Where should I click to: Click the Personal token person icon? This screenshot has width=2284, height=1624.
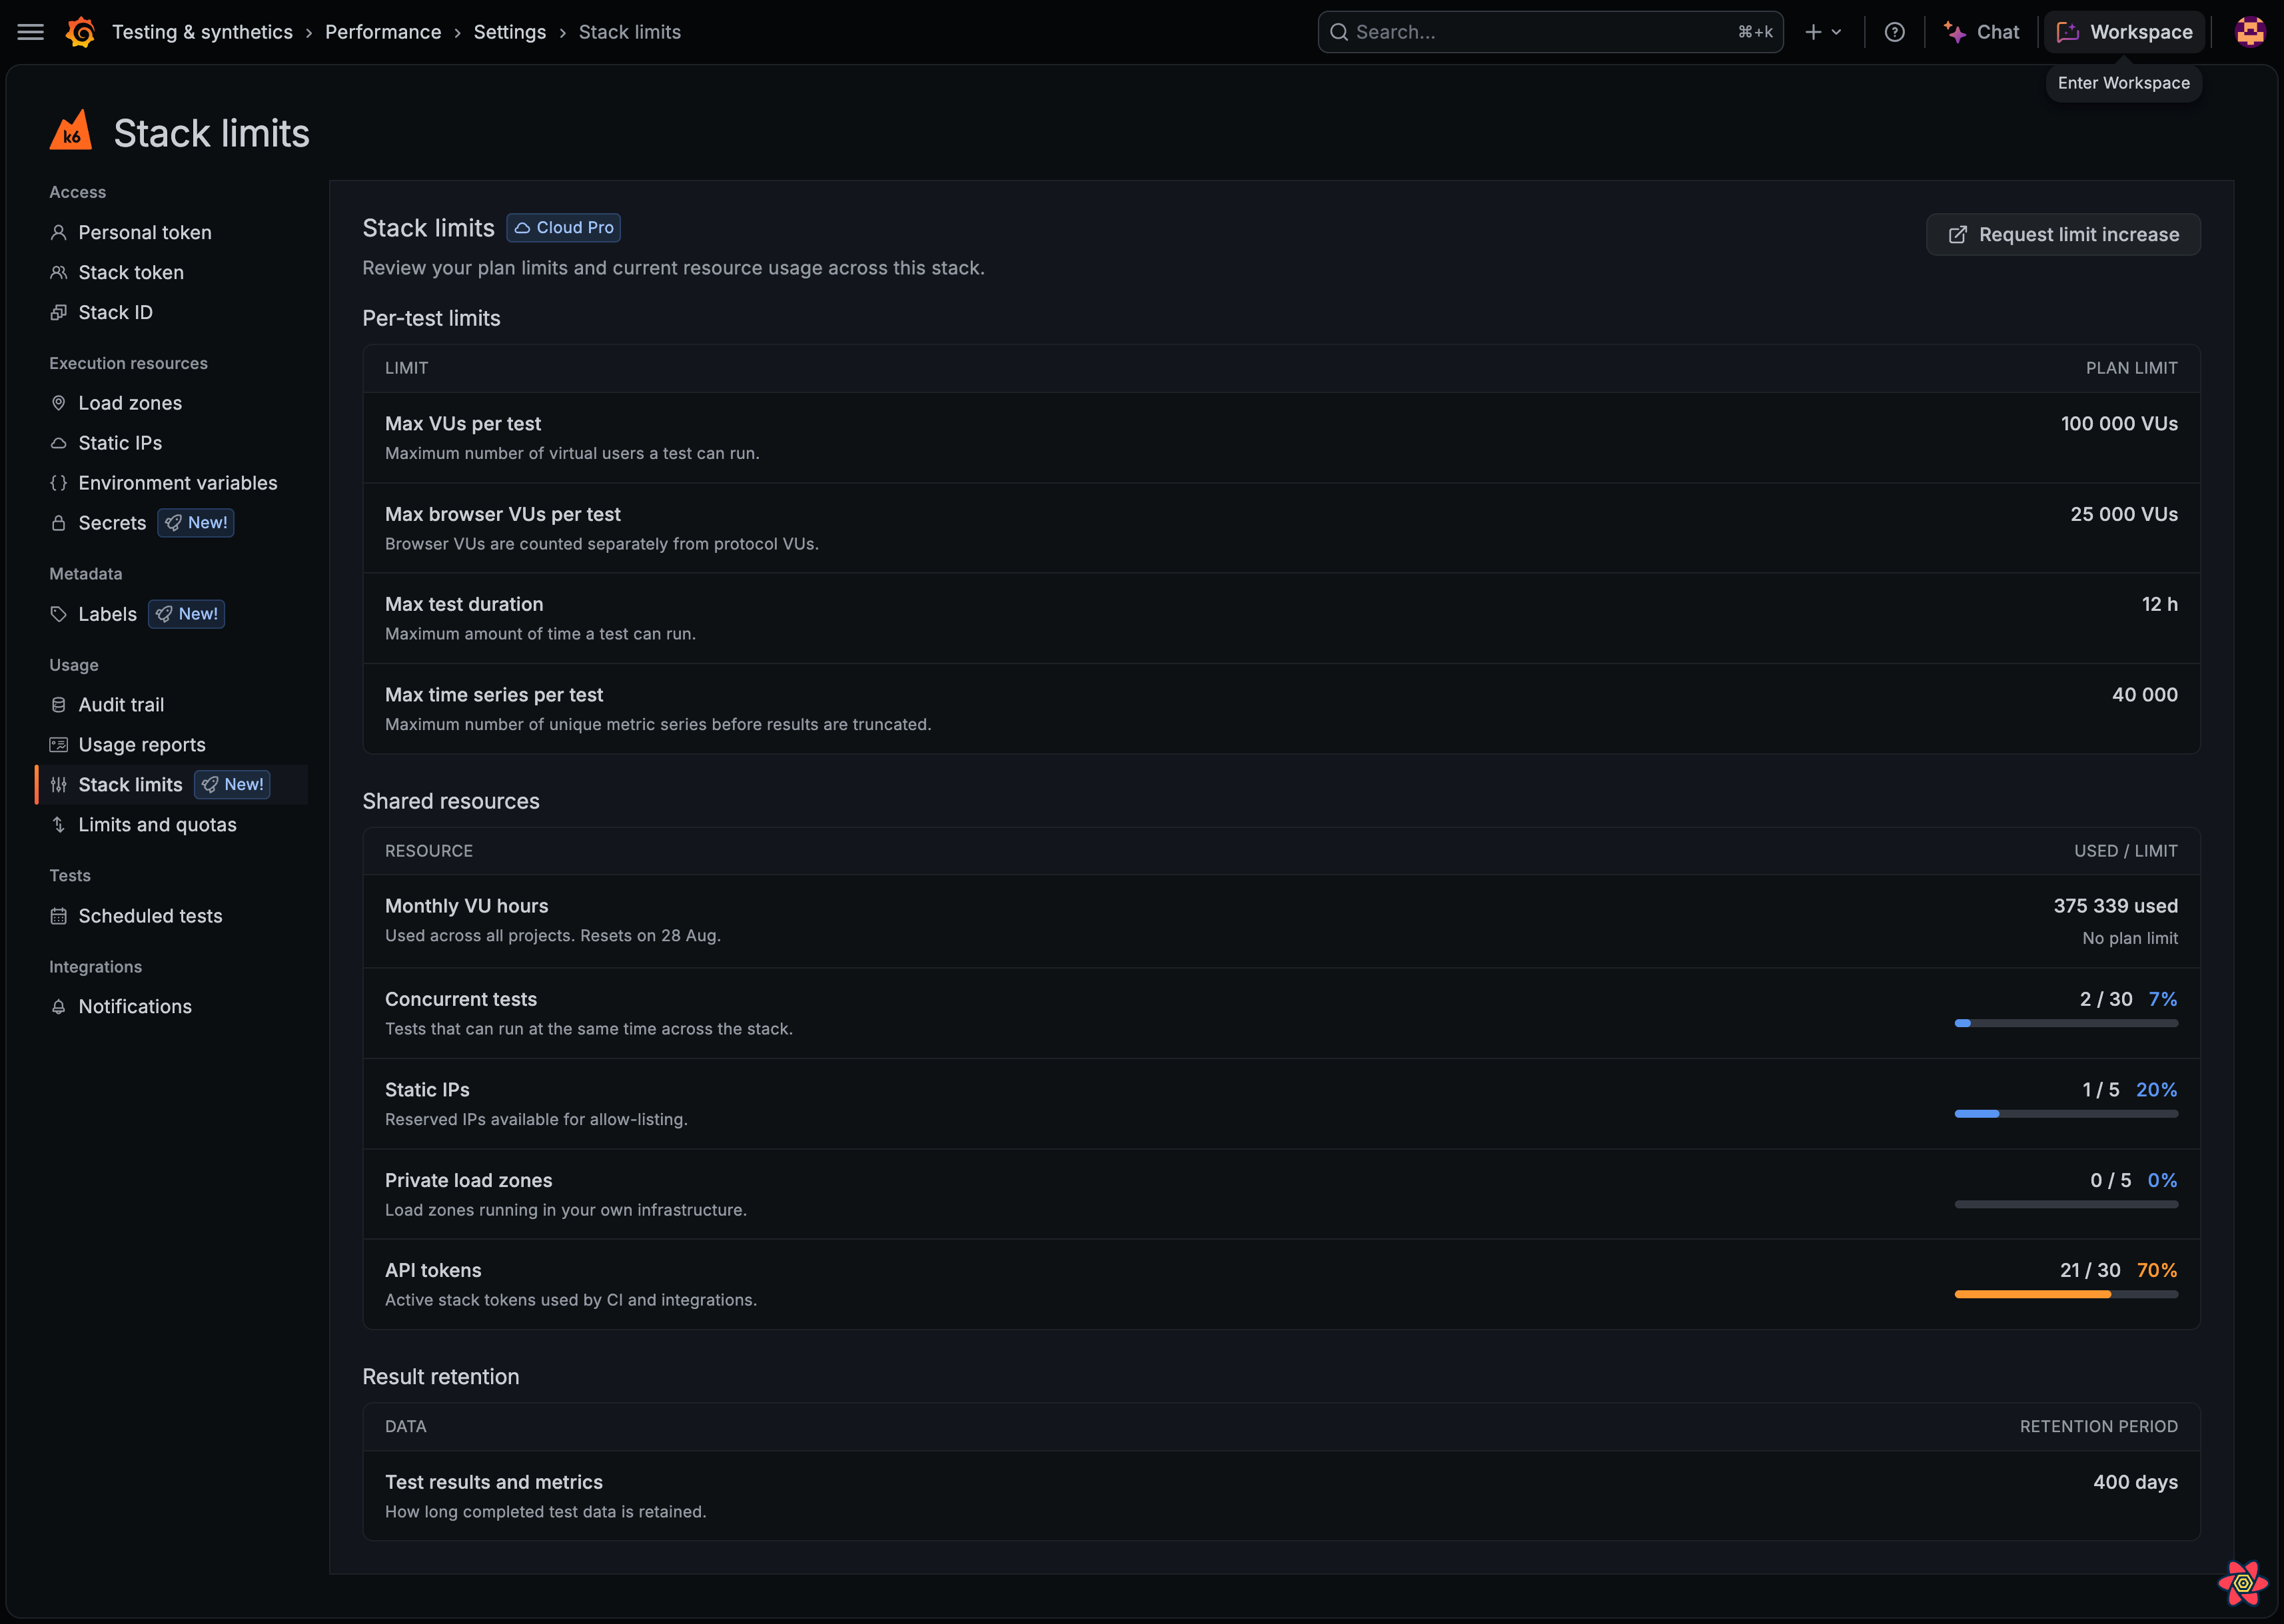tap(59, 233)
